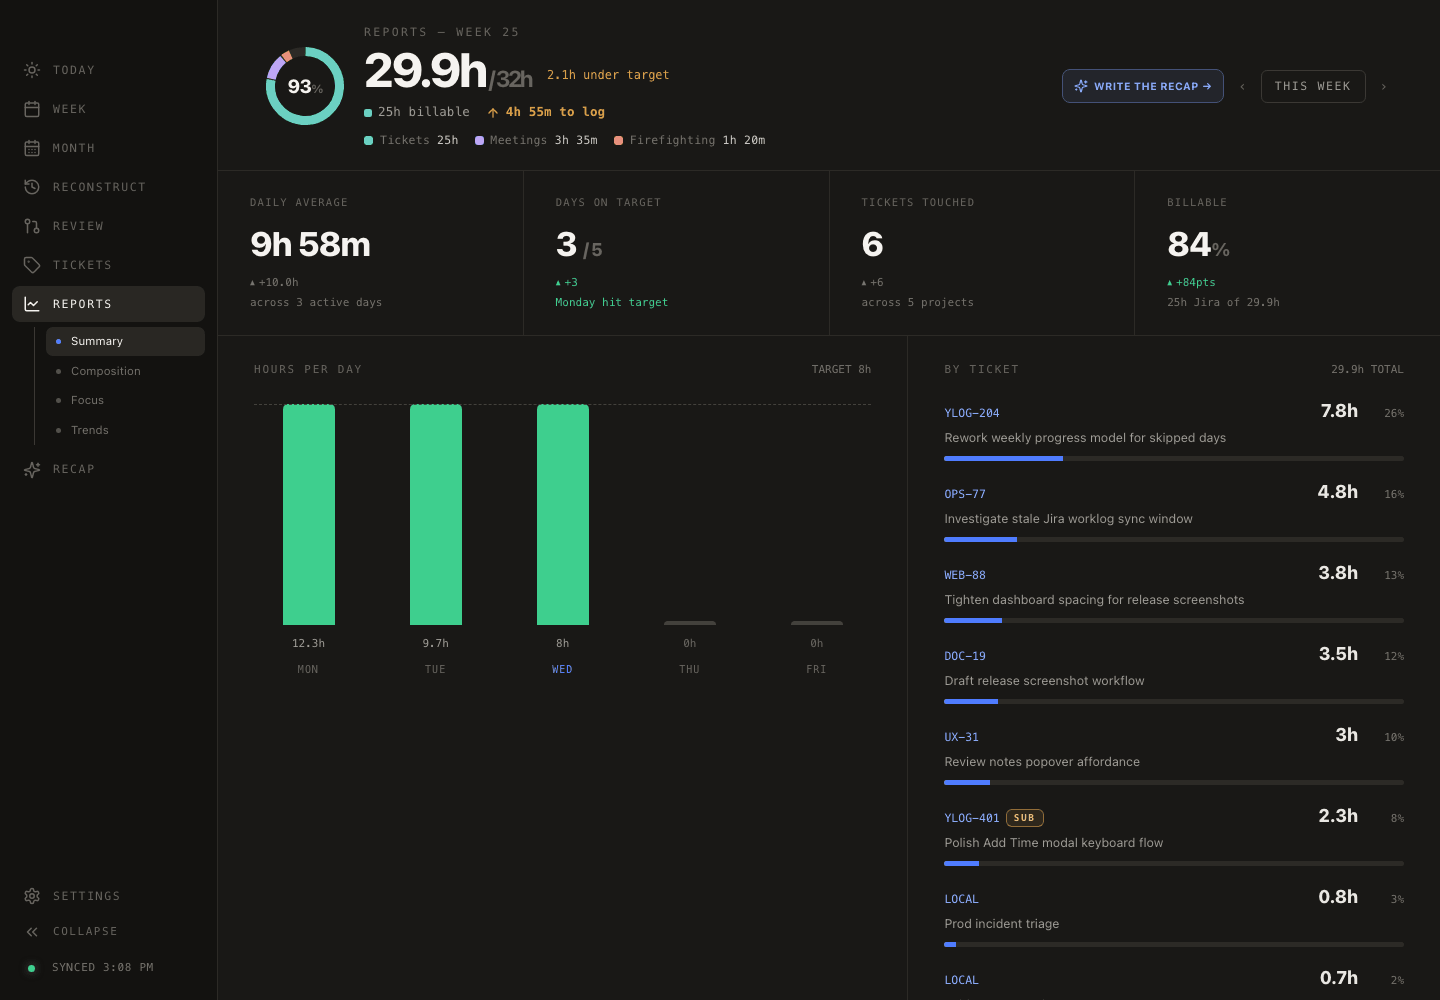Click the Monday 12.3h bar
Screen dimensions: 1440x1000
point(308,515)
